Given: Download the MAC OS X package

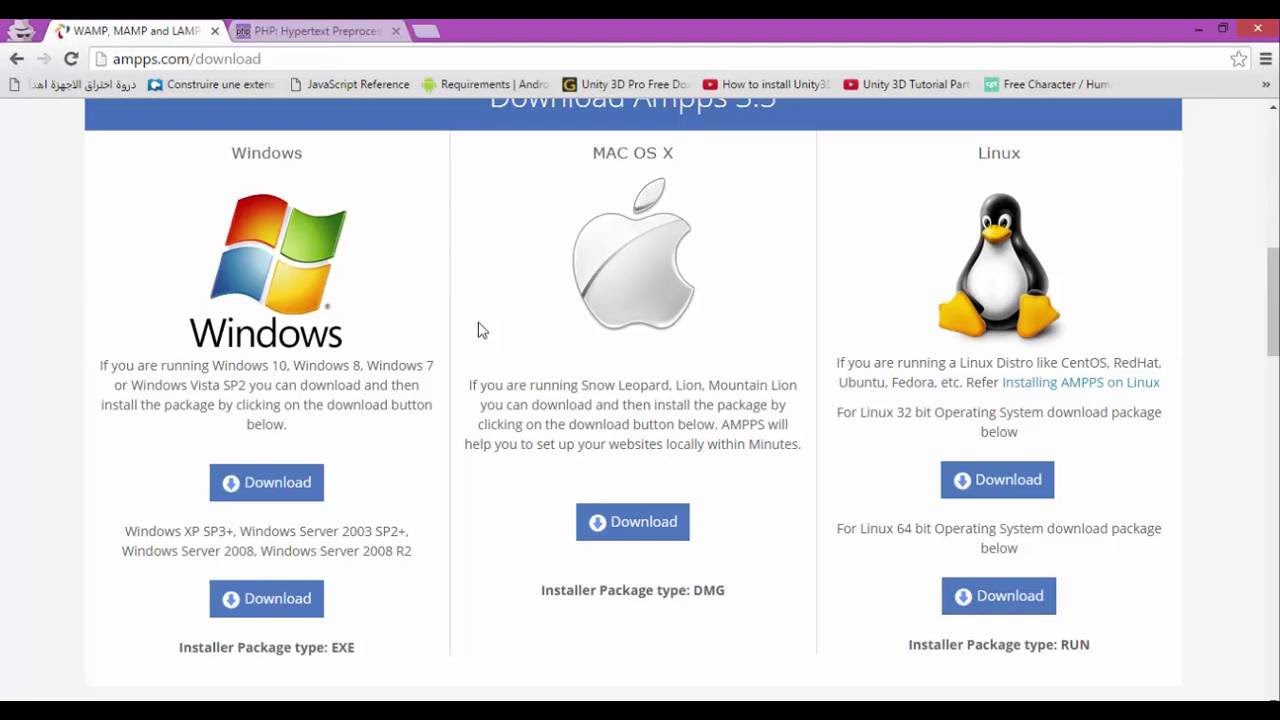Looking at the screenshot, I should click(632, 522).
